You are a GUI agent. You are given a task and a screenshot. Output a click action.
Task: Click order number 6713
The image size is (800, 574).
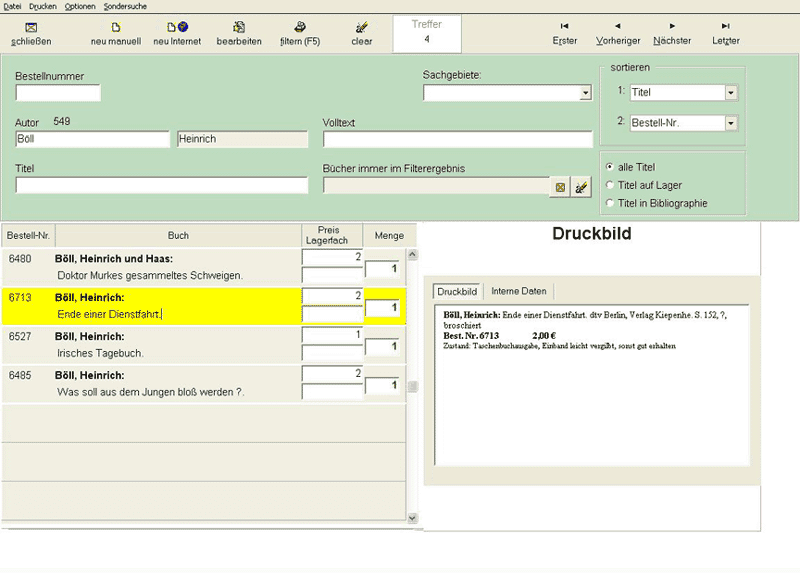20,297
